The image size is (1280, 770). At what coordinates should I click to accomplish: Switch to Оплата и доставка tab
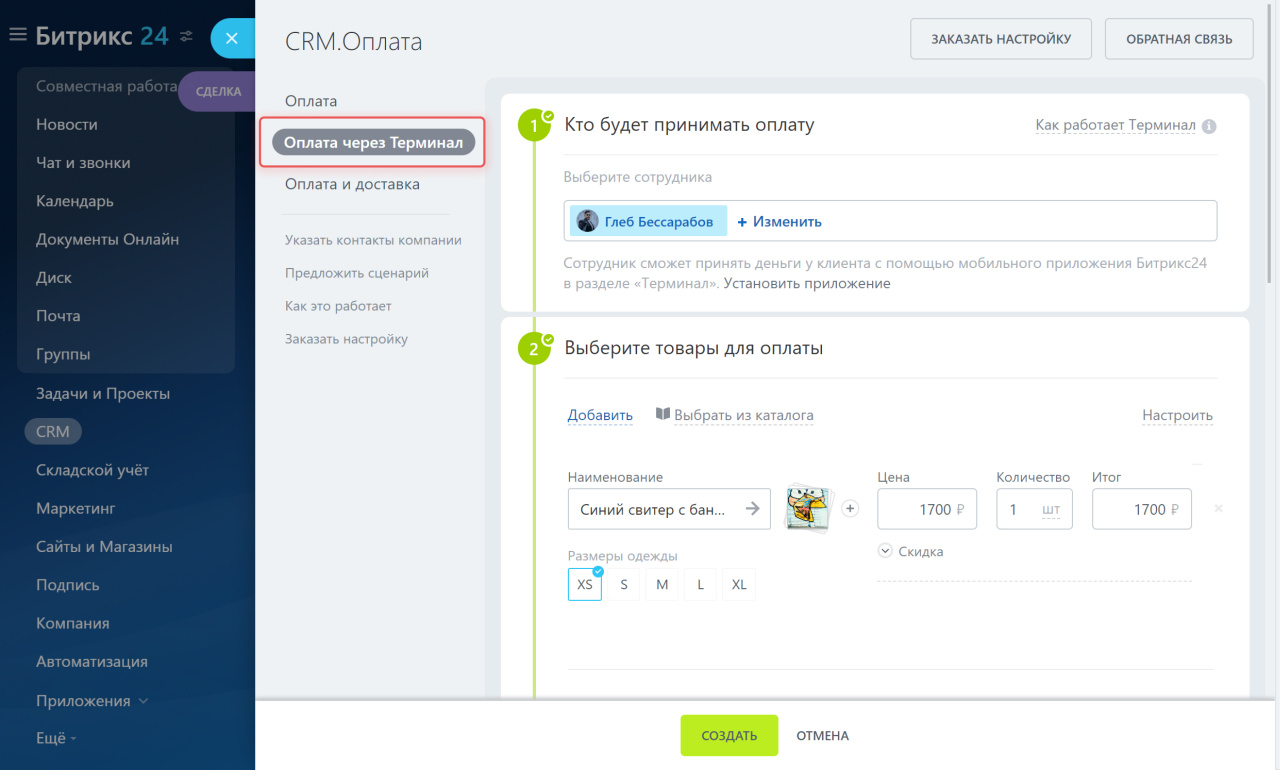click(x=352, y=184)
